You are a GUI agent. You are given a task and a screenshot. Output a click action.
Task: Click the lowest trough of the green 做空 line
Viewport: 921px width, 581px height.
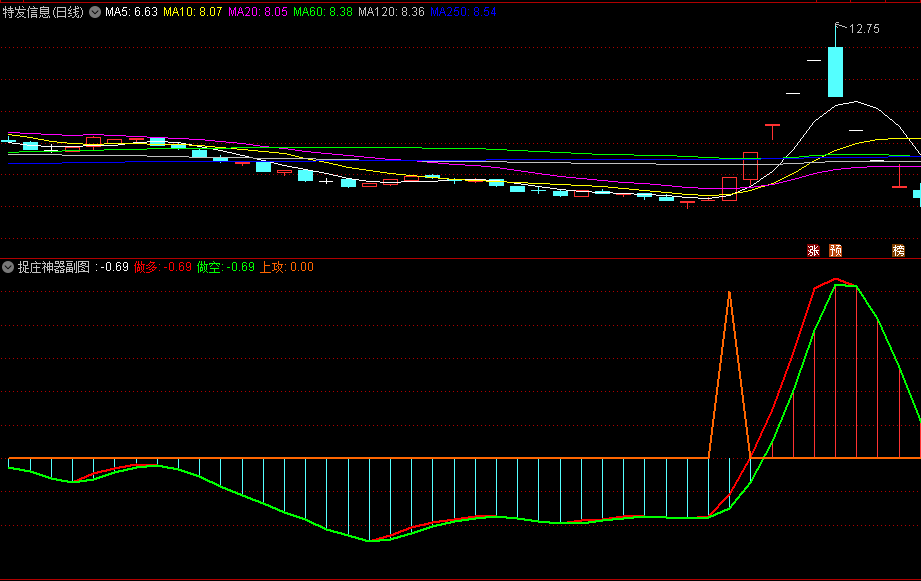pyautogui.click(x=370, y=541)
